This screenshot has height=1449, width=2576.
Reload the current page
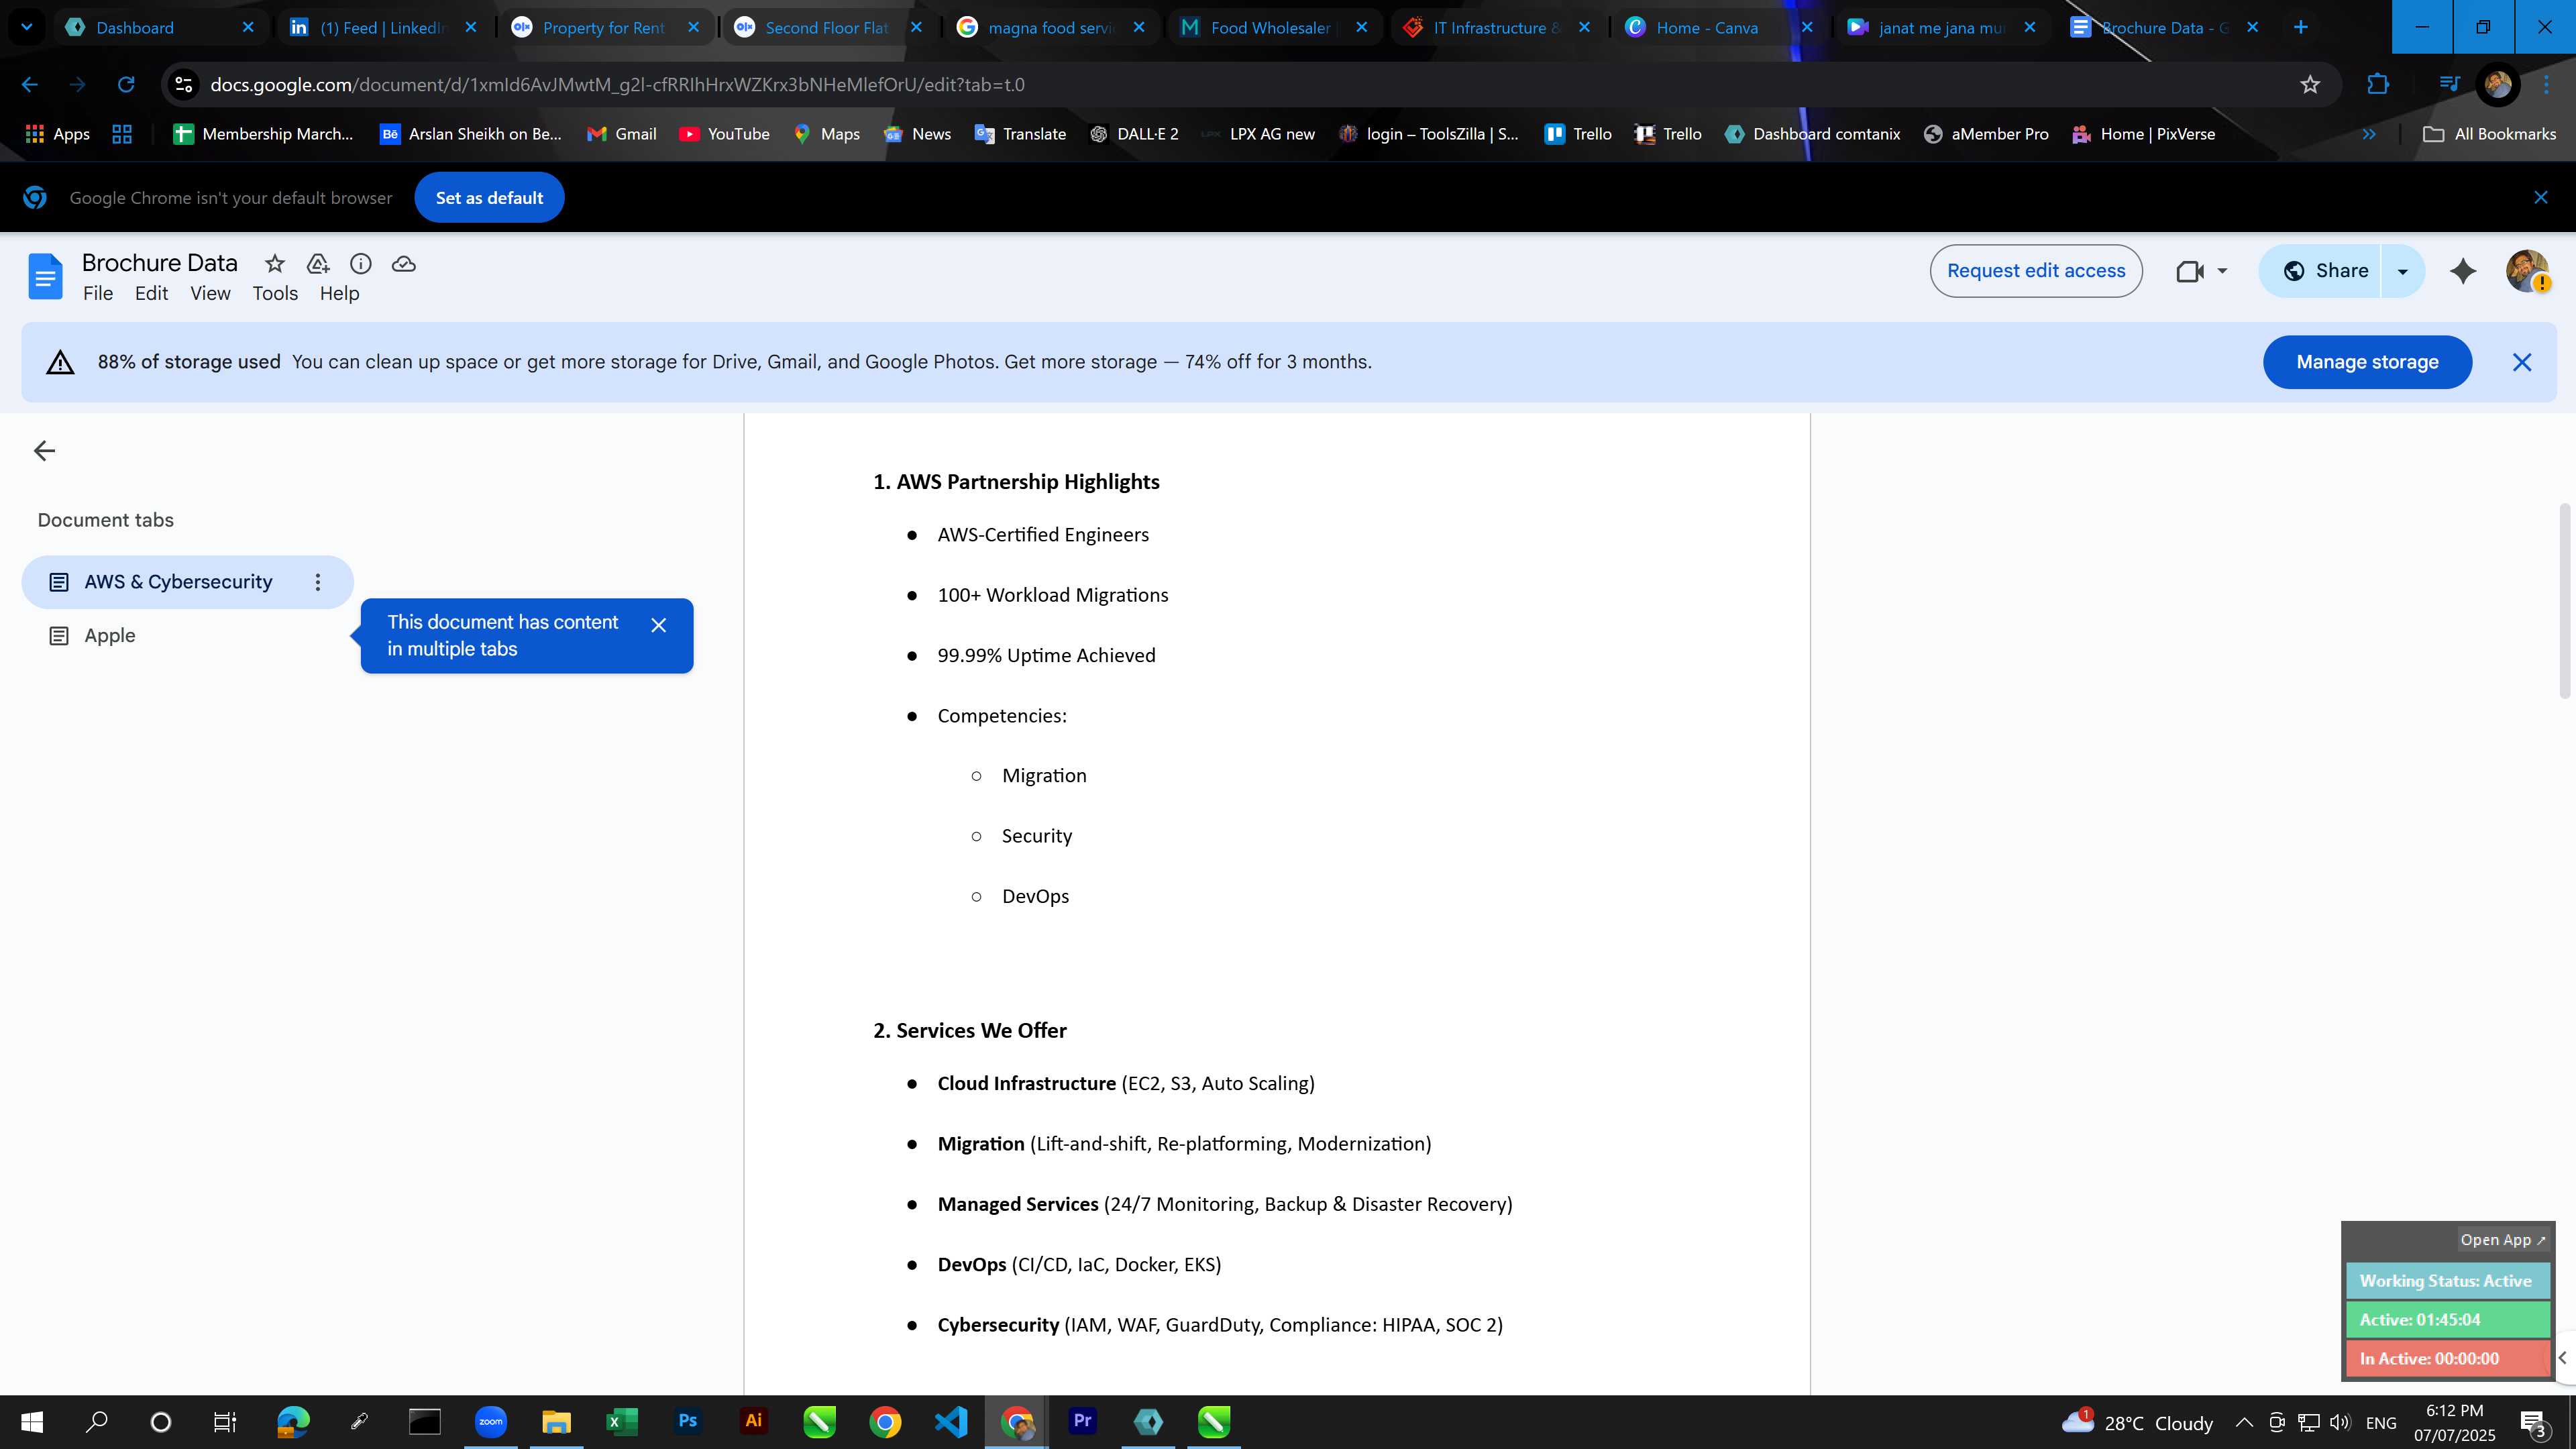coord(126,85)
